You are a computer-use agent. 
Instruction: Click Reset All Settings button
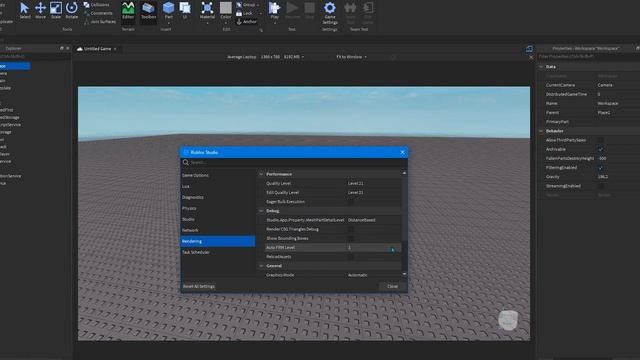(199, 287)
